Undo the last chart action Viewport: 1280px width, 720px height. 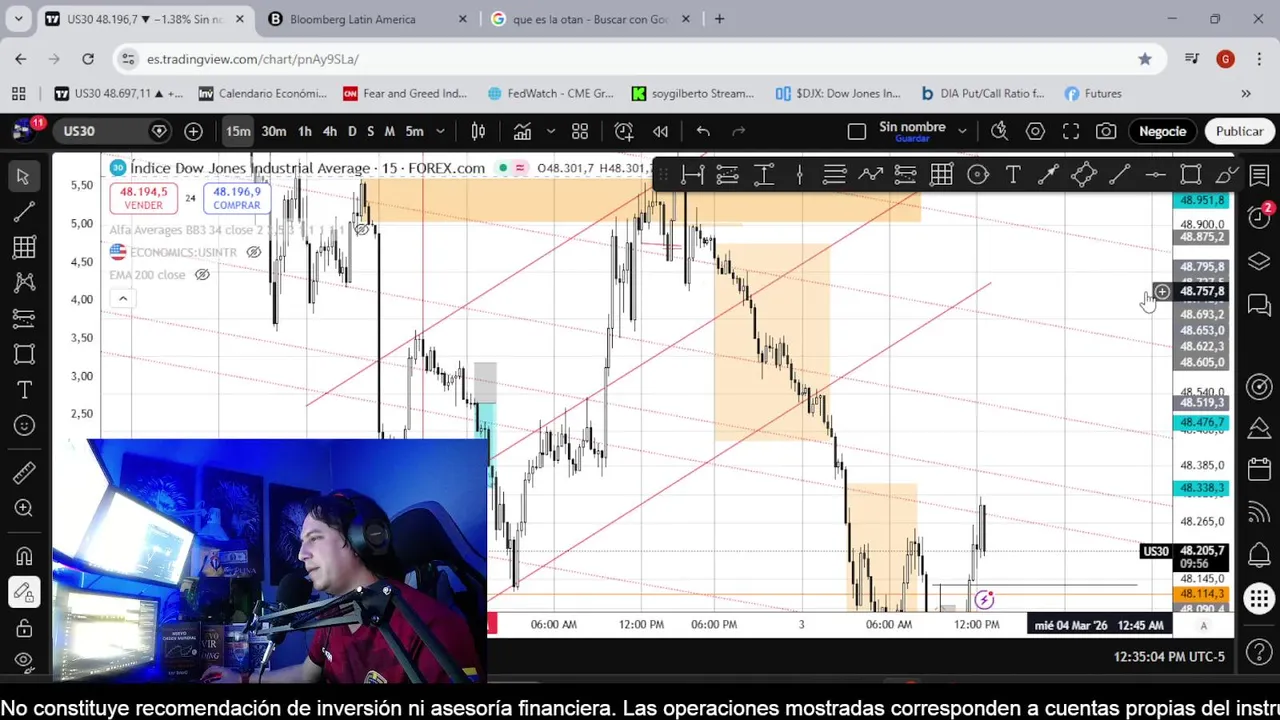[x=703, y=131]
